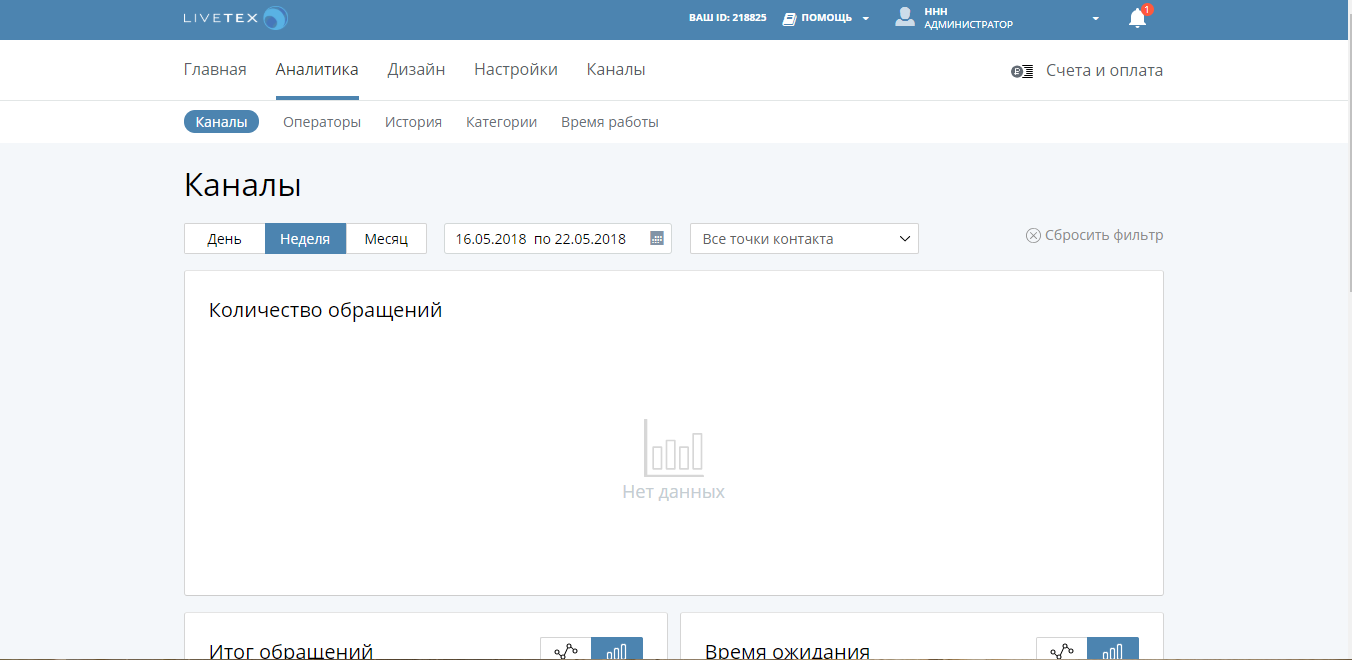Image resolution: width=1352 pixels, height=660 pixels.
Task: Switch to the Операторы tab
Action: [321, 121]
